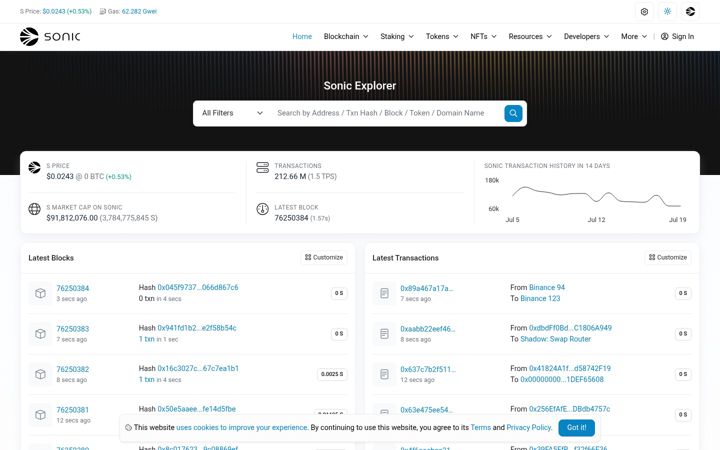Click Customize in Latest Transactions panel
Screen dimensions: 720x450
668,258
